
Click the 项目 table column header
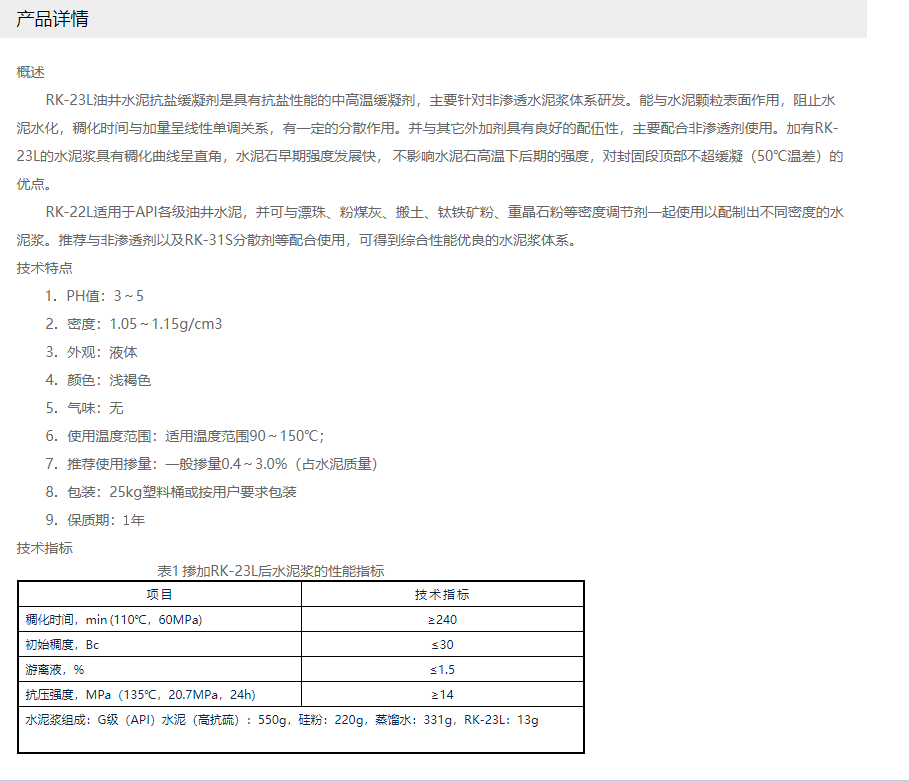coord(159,594)
